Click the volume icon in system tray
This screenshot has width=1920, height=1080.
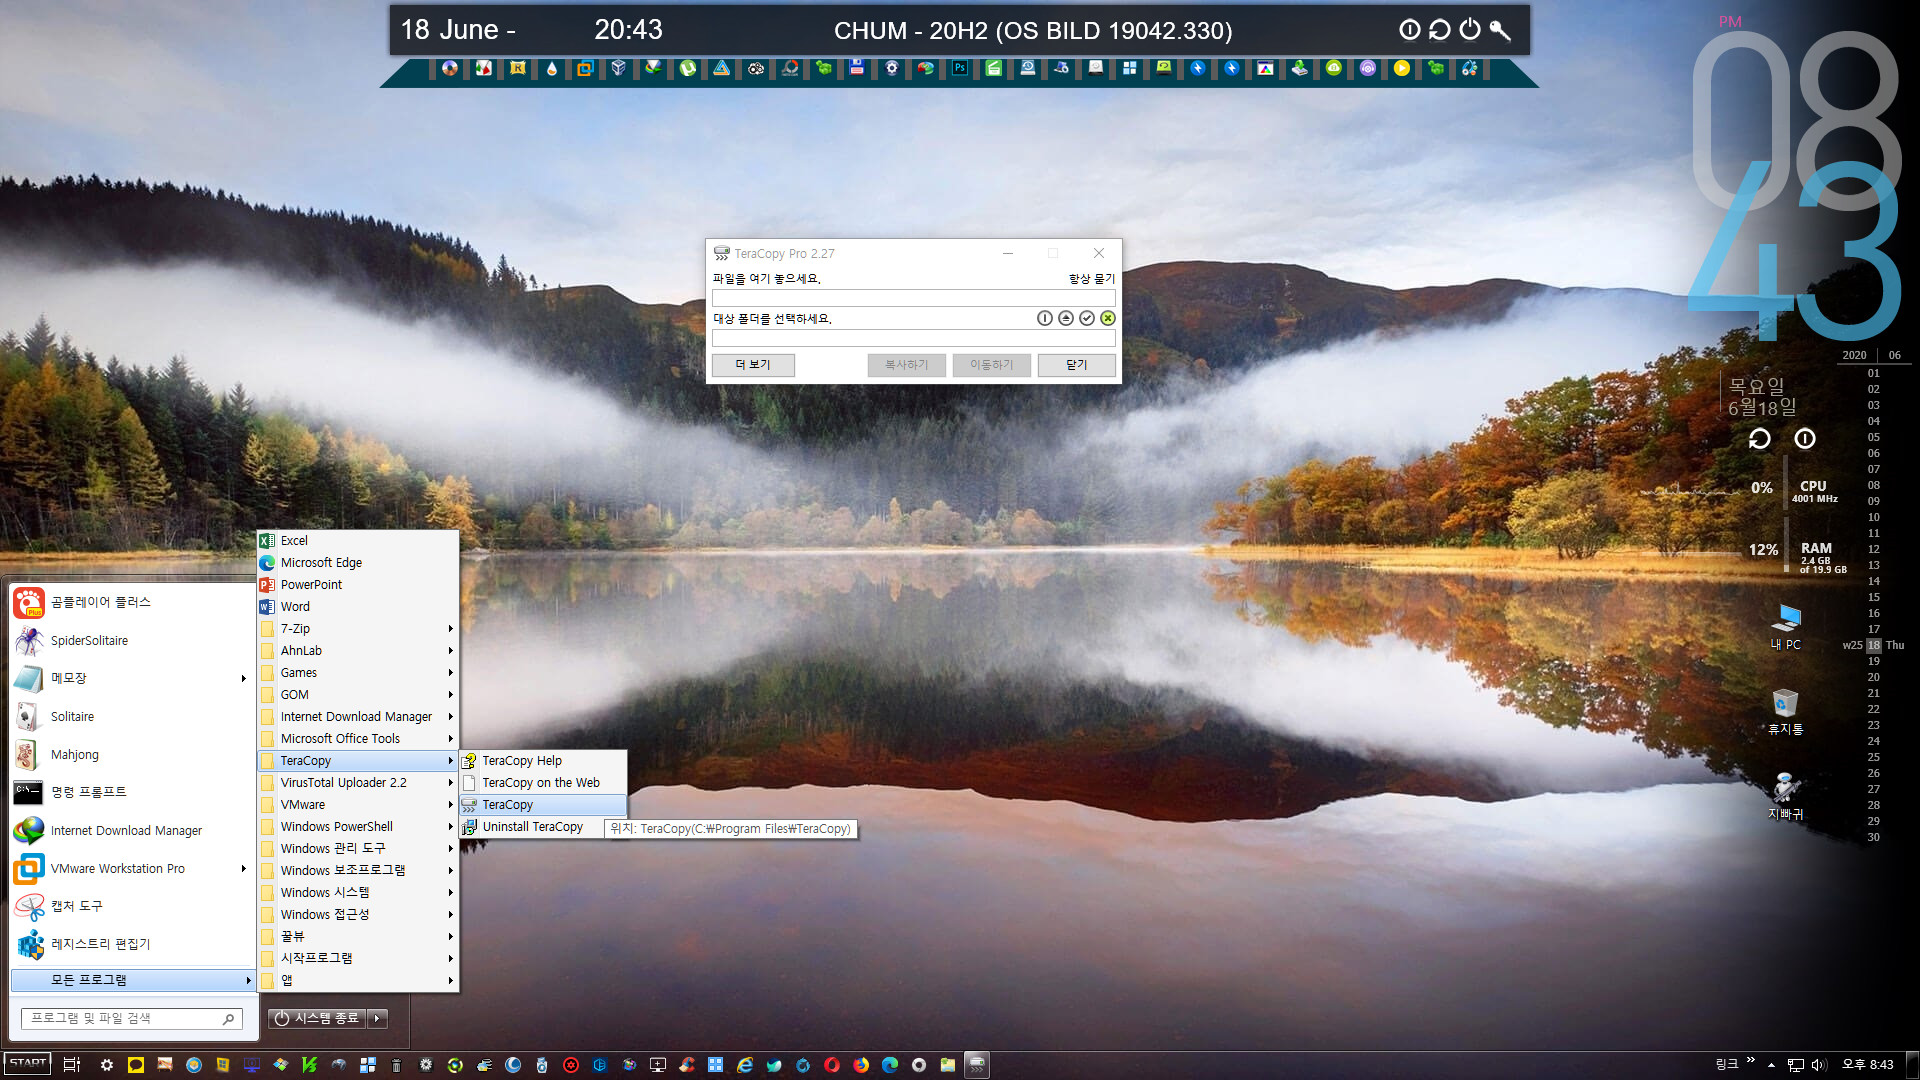pyautogui.click(x=1819, y=1065)
